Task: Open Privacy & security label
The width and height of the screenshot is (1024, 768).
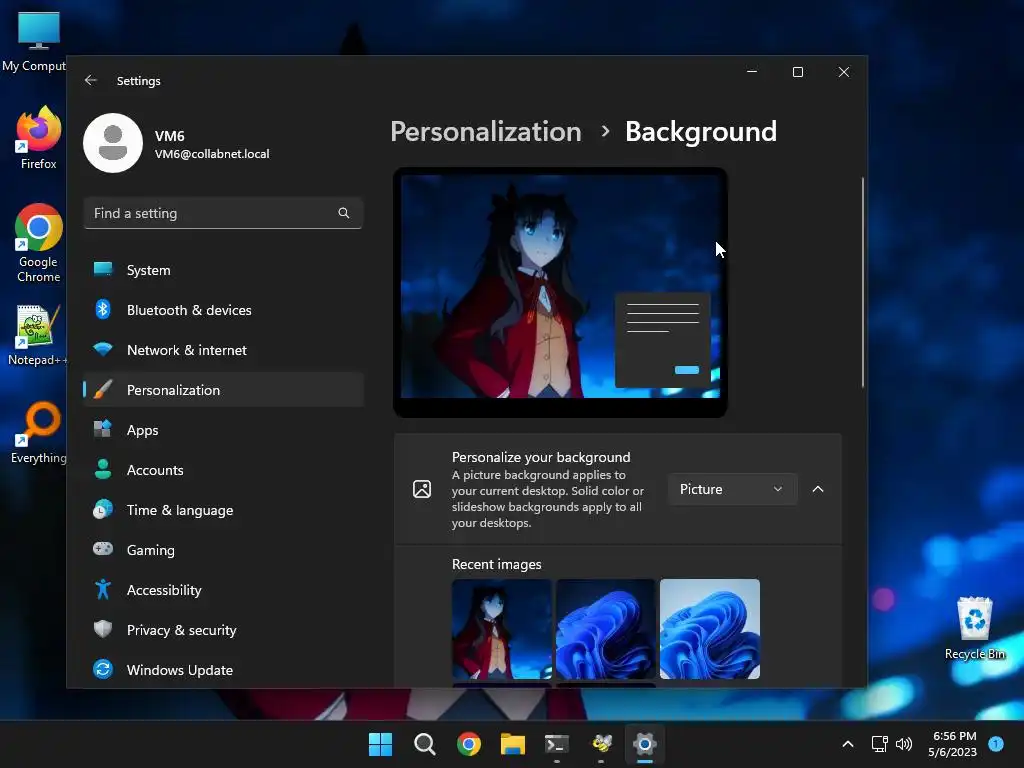Action: click(x=182, y=630)
